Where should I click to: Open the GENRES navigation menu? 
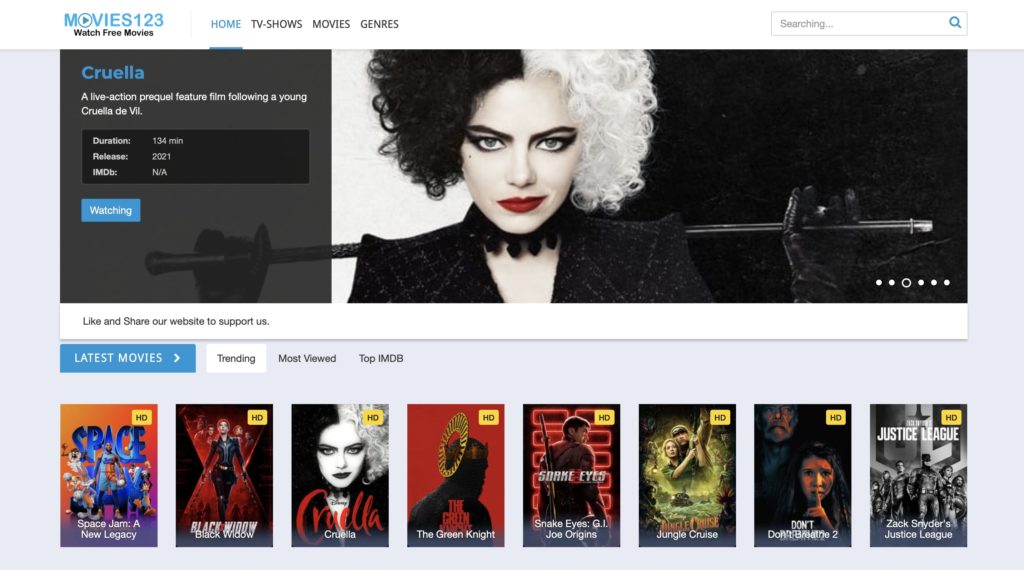[x=379, y=24]
